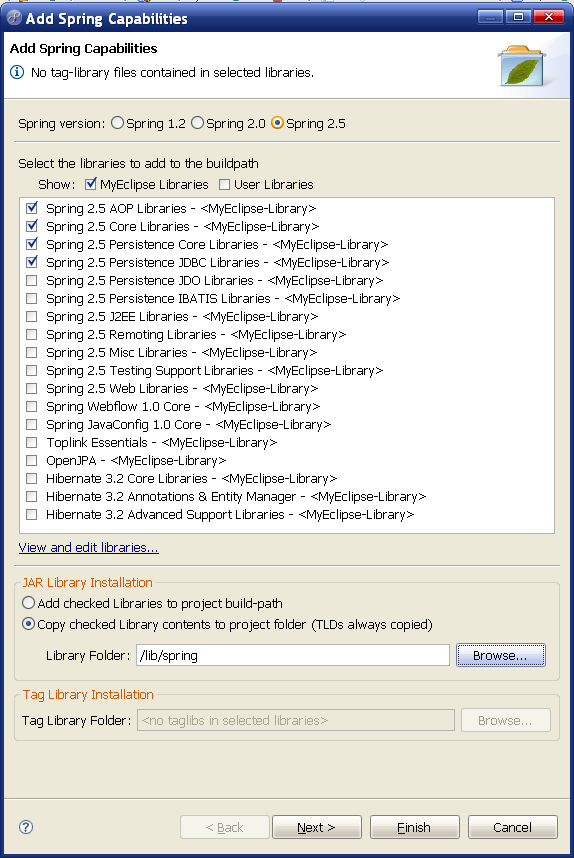This screenshot has width=574, height=858.
Task: Enable the User Libraries checkbox
Action: (x=224, y=185)
